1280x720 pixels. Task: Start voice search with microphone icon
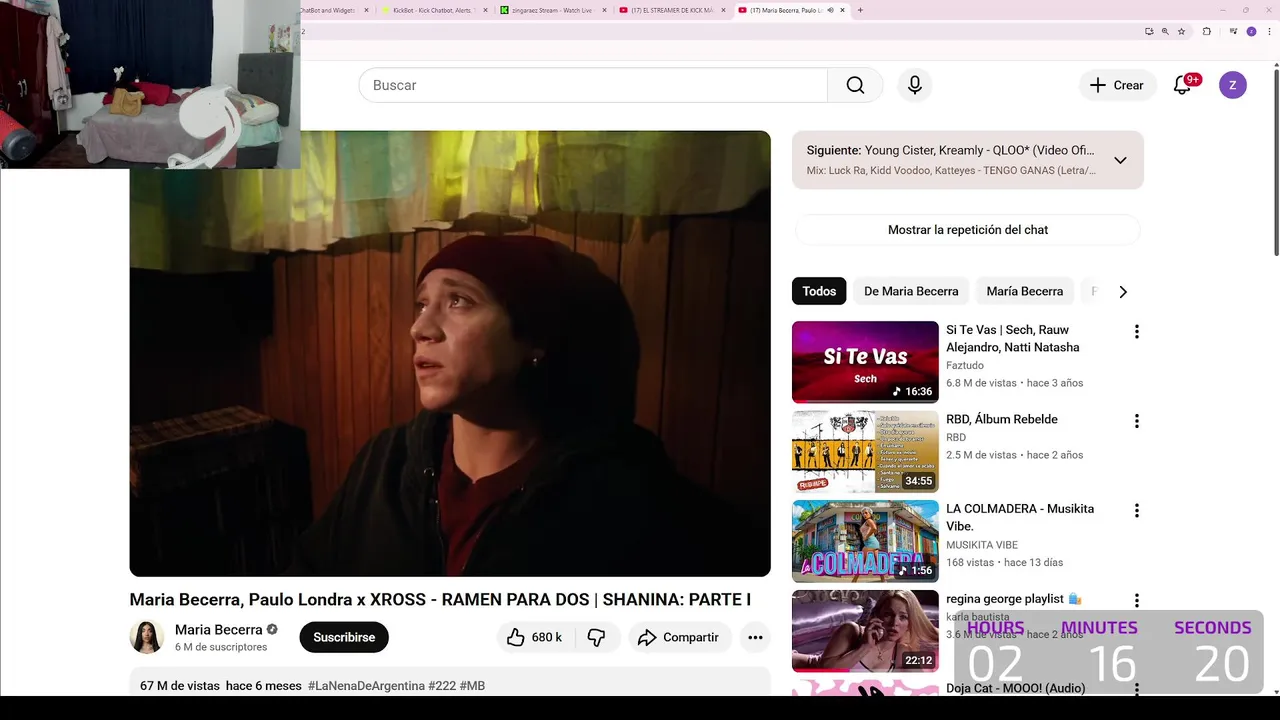915,85
